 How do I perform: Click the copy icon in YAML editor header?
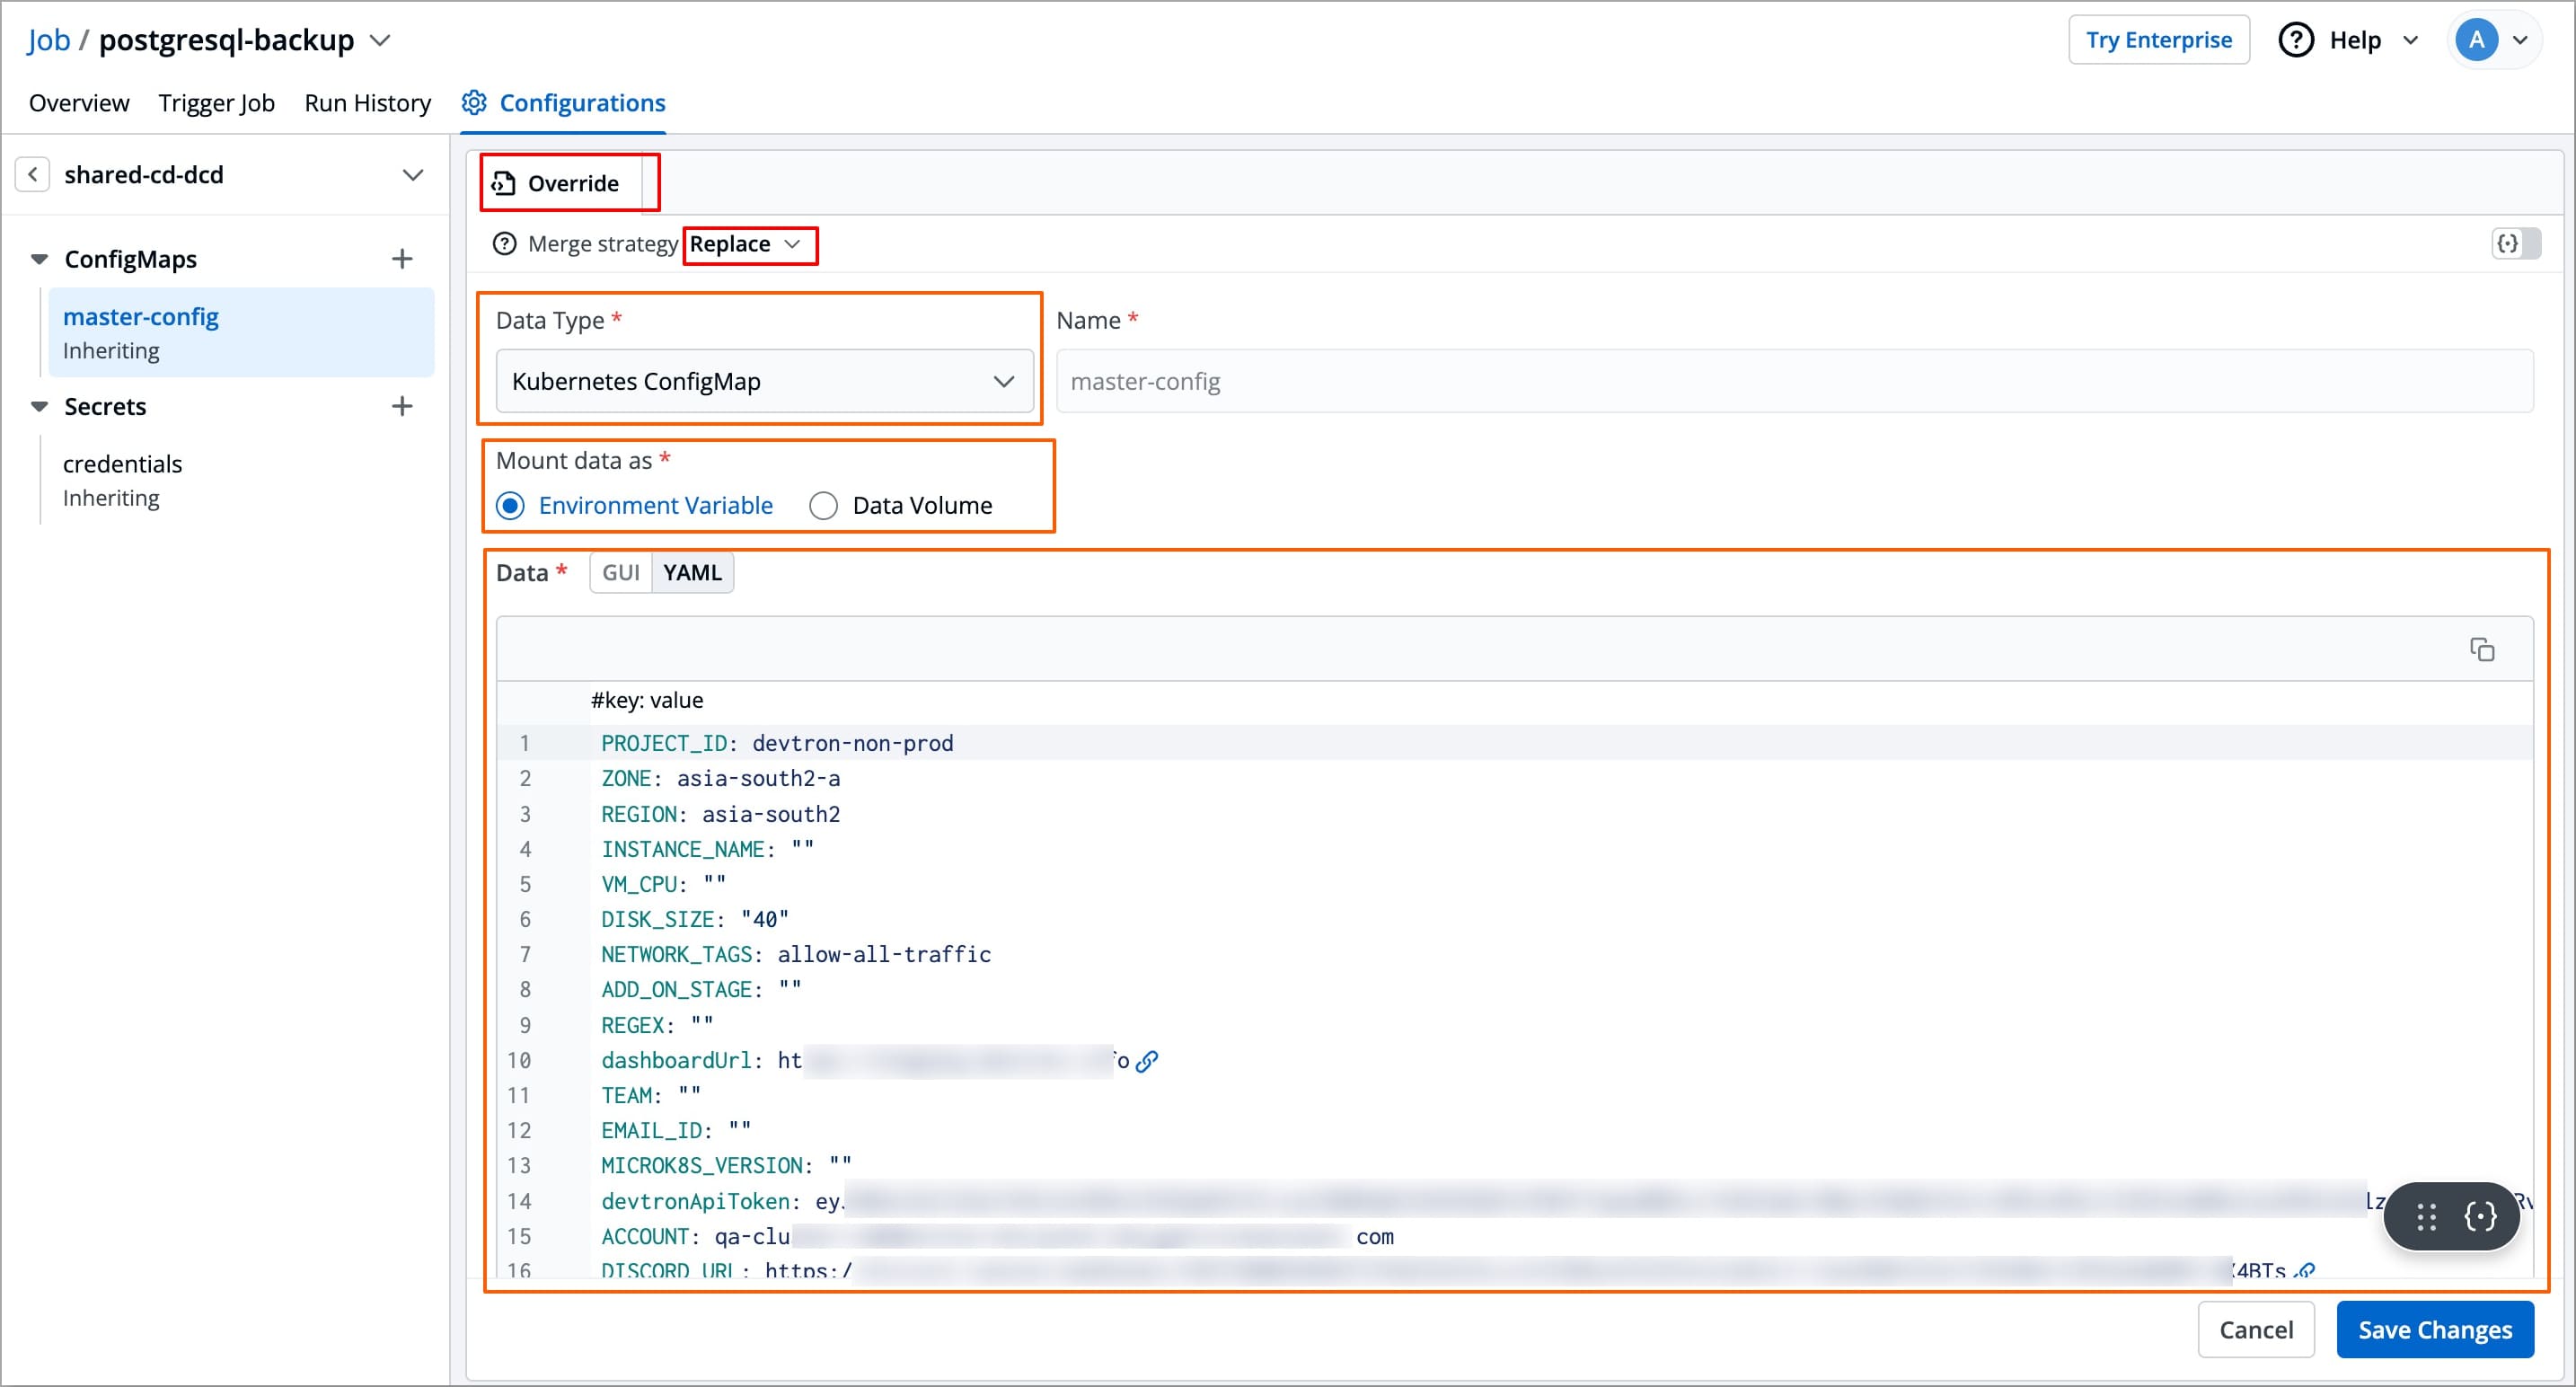coord(2481,649)
